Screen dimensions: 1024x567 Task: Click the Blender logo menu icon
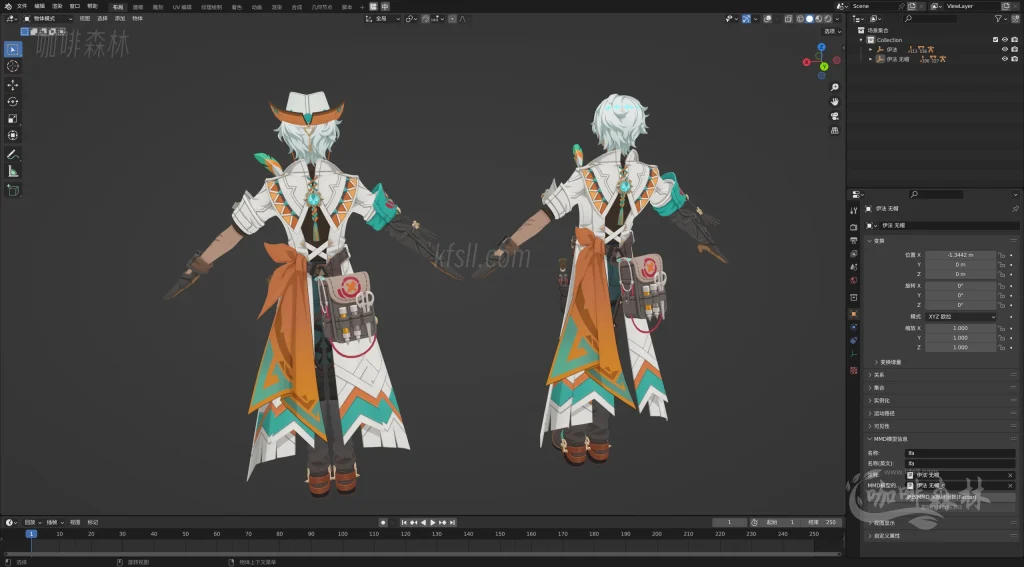(8, 6)
